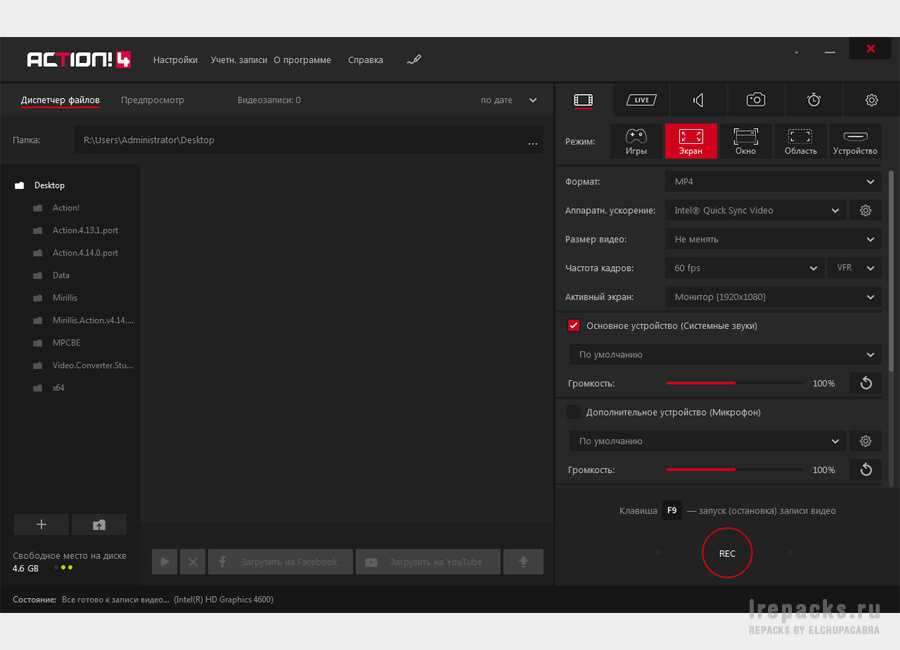
Task: Select the Область recording mode
Action: pyautogui.click(x=800, y=141)
